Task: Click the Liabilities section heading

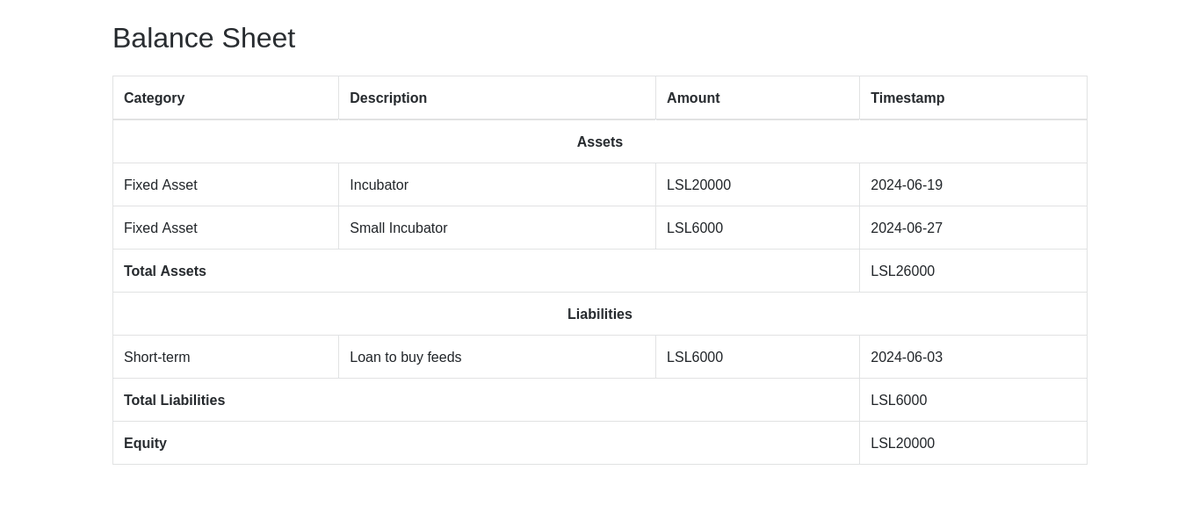Action: 600,314
